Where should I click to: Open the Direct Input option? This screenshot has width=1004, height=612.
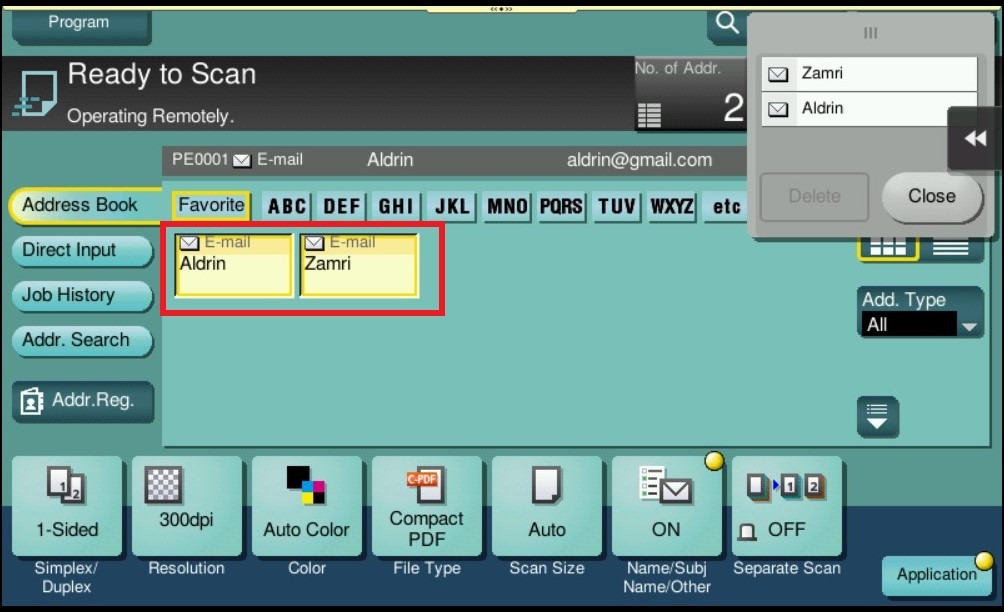click(80, 250)
